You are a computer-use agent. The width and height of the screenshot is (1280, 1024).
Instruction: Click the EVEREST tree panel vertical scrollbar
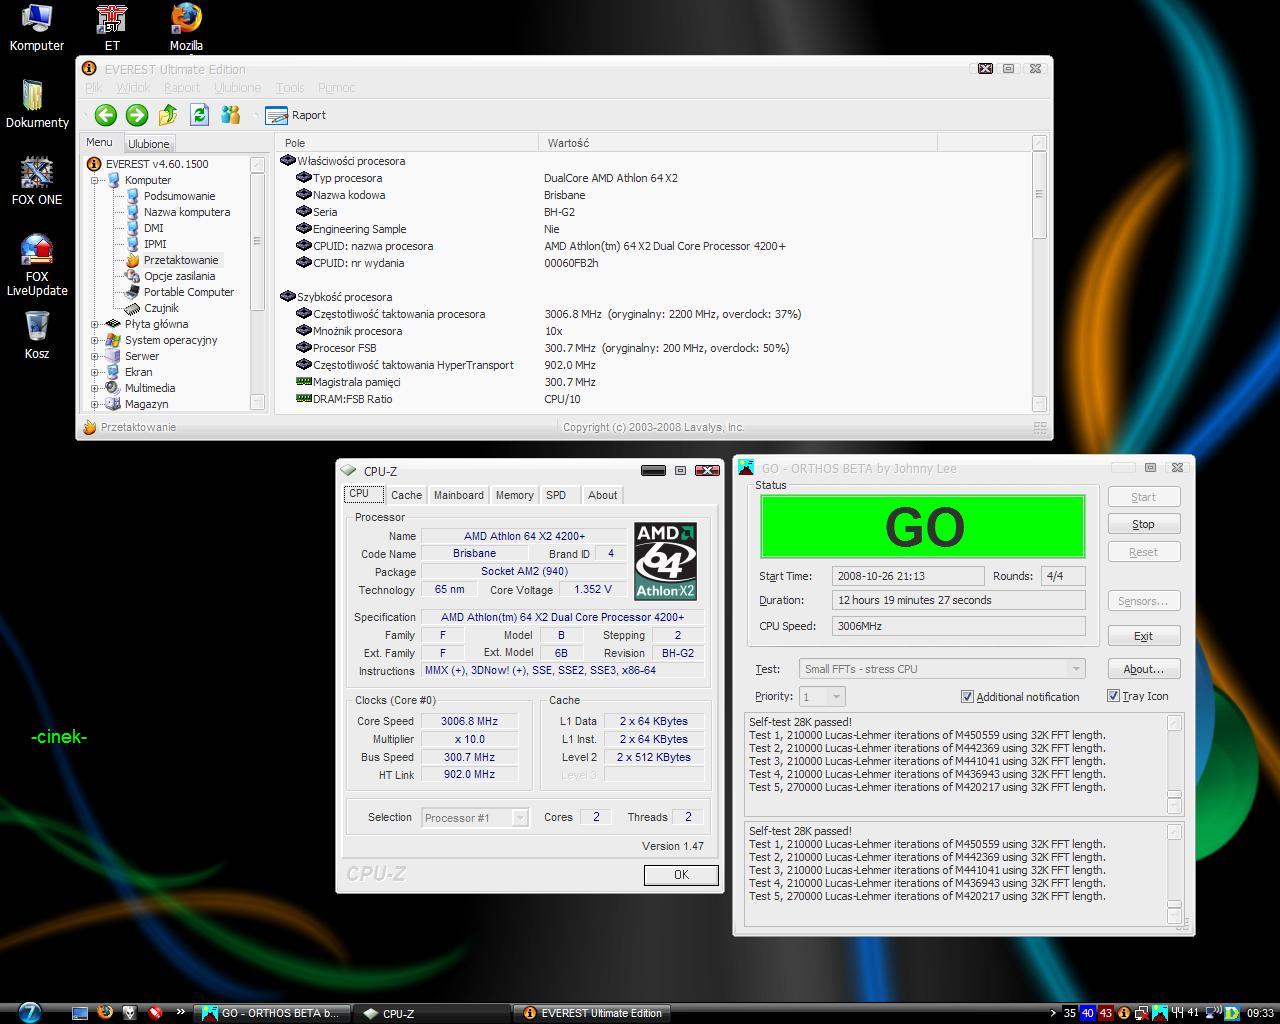(x=257, y=240)
